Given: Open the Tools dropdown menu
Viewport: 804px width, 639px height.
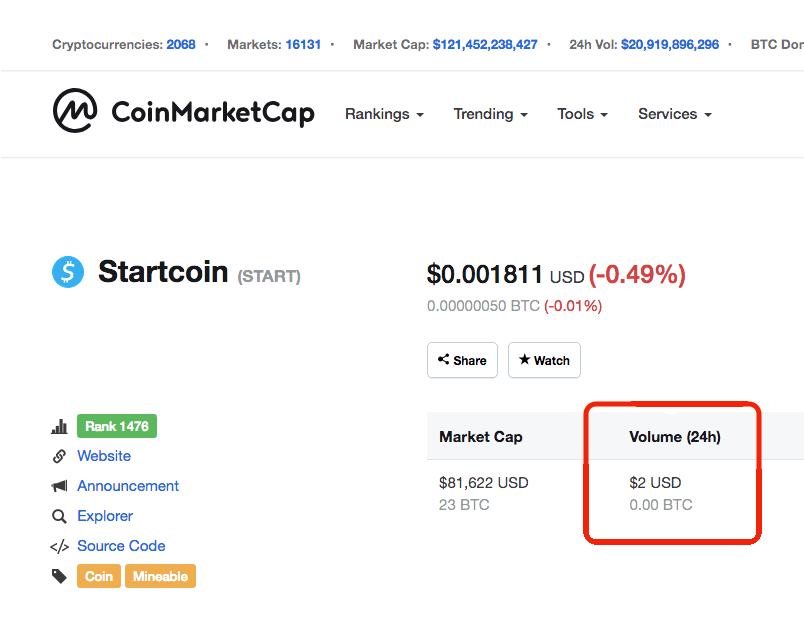Looking at the screenshot, I should 582,114.
